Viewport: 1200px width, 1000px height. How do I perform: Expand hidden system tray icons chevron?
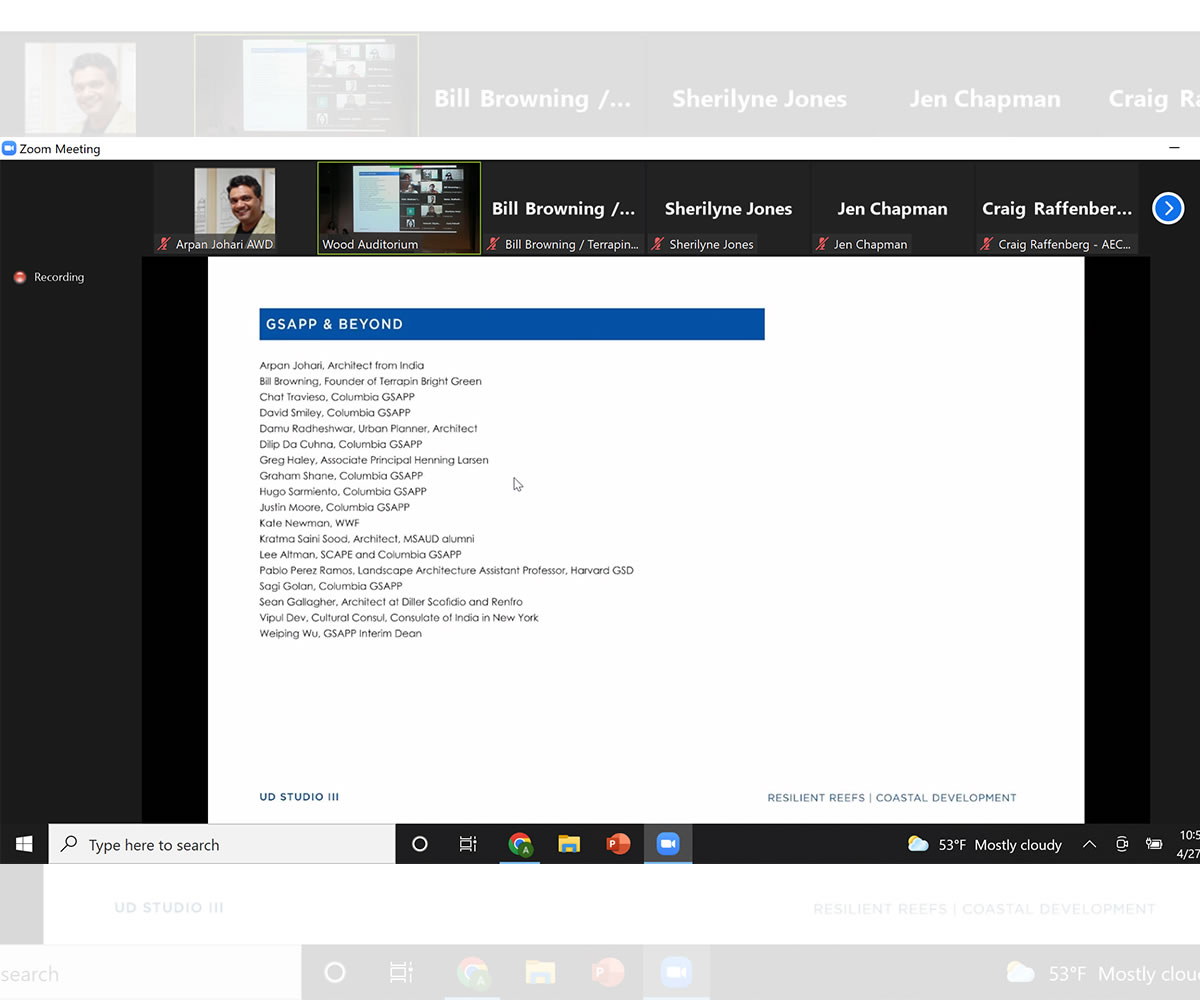pyautogui.click(x=1089, y=845)
